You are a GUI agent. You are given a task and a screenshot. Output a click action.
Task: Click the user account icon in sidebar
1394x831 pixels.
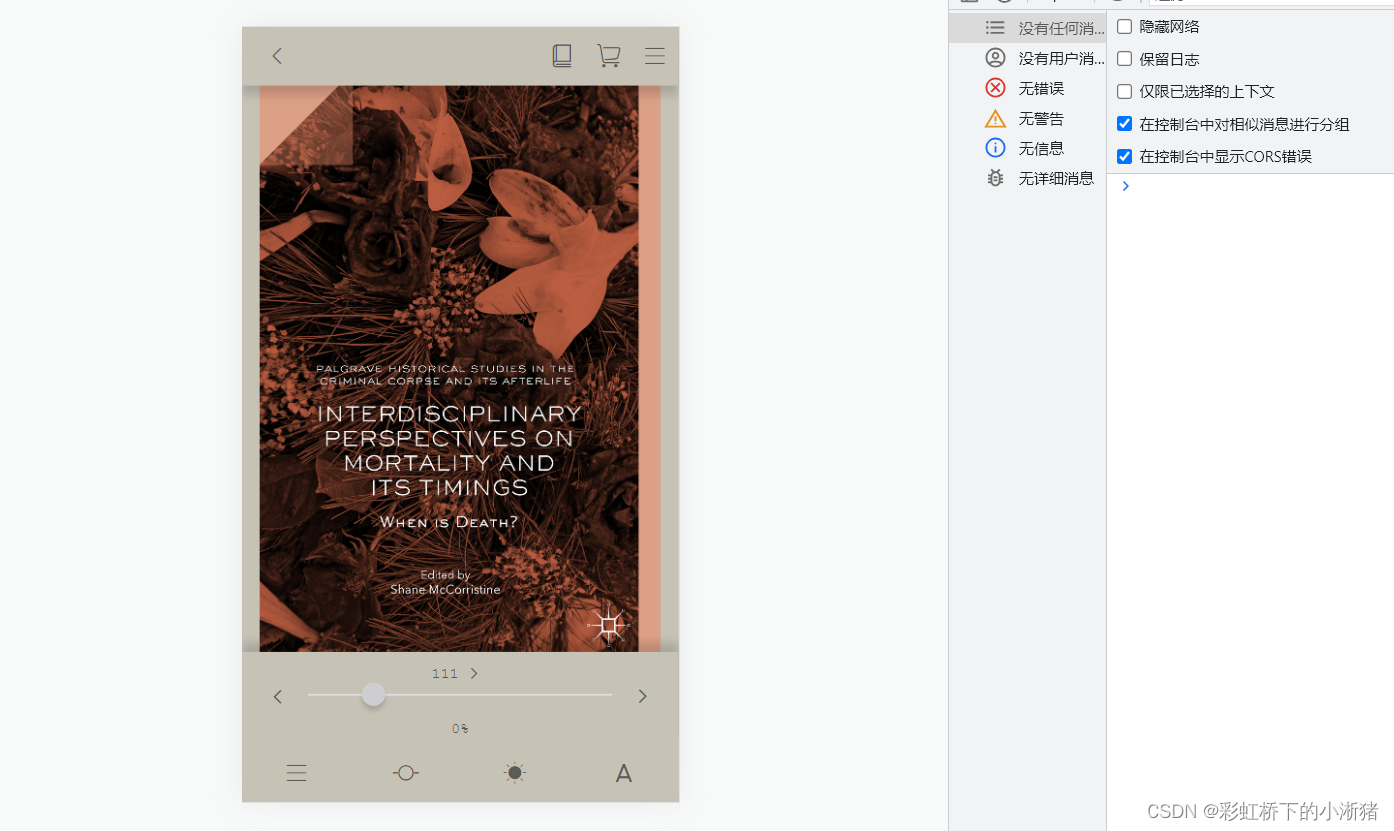[x=995, y=58]
